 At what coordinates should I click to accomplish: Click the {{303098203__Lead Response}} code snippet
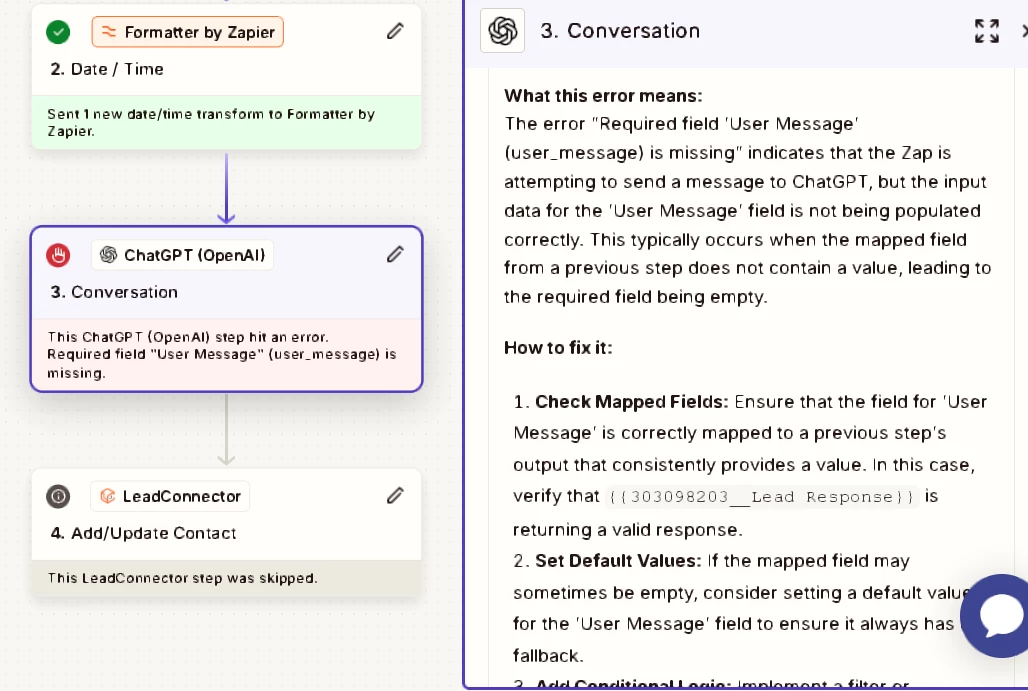click(x=762, y=497)
